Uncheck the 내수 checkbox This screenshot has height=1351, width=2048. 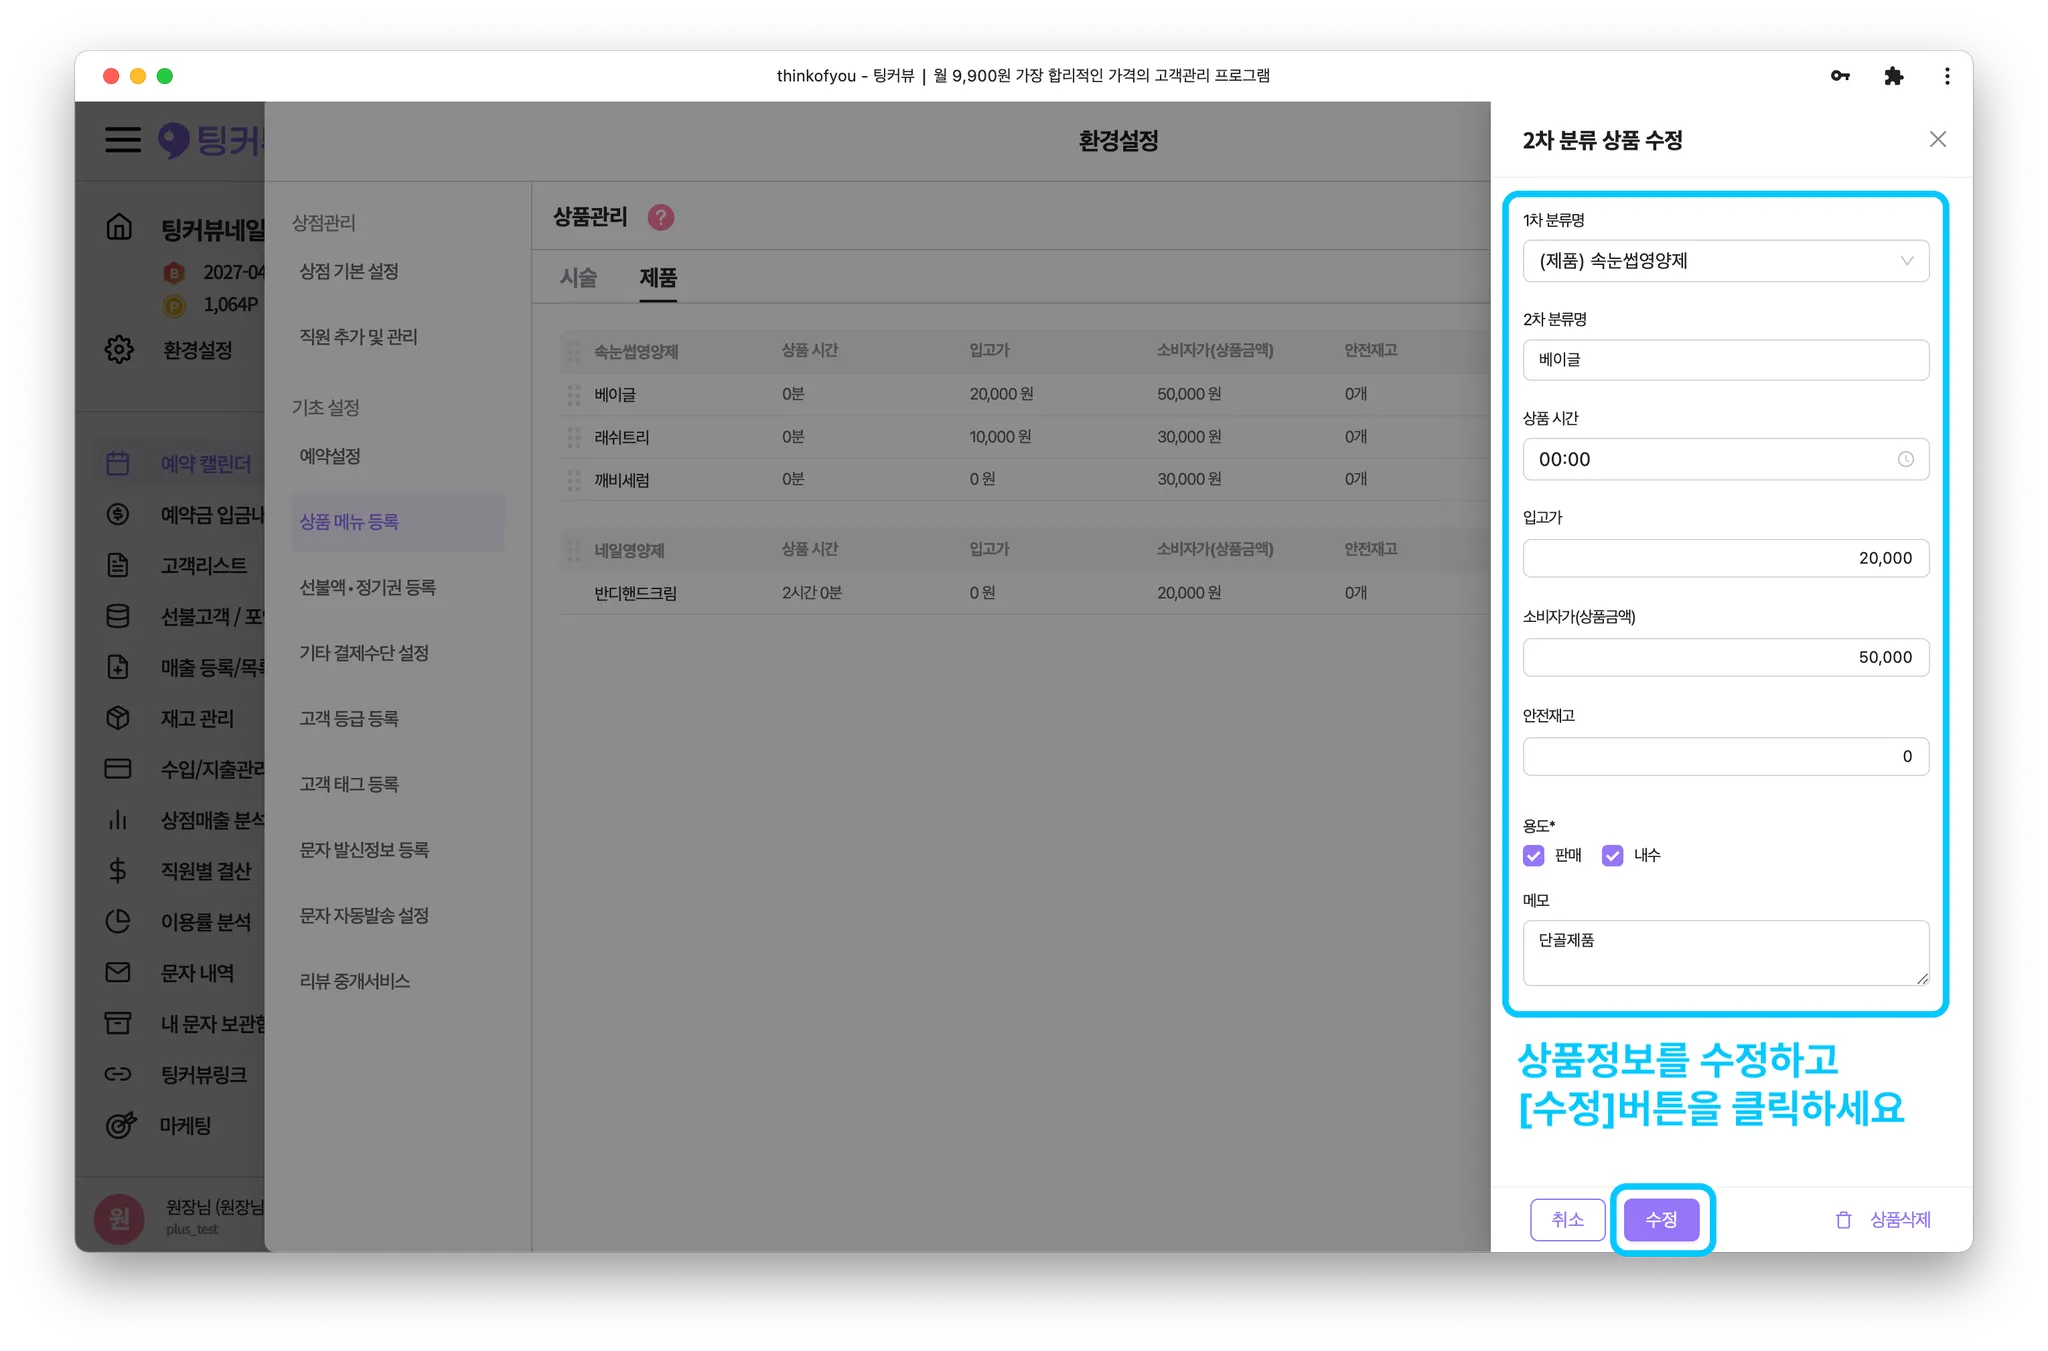pyautogui.click(x=1612, y=855)
